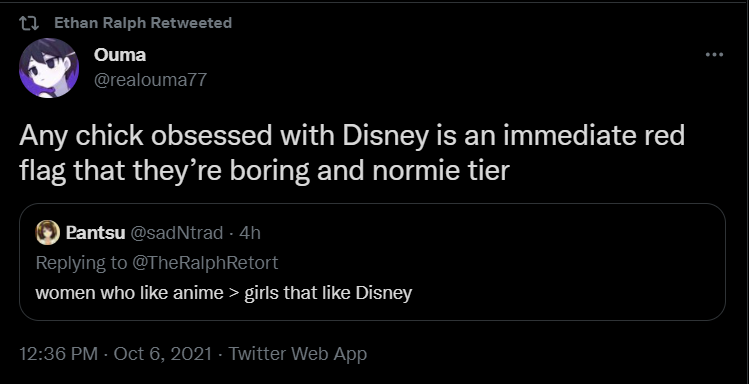Open the @realouma77 handle
Screen dimensions: 749x384
(x=150, y=79)
